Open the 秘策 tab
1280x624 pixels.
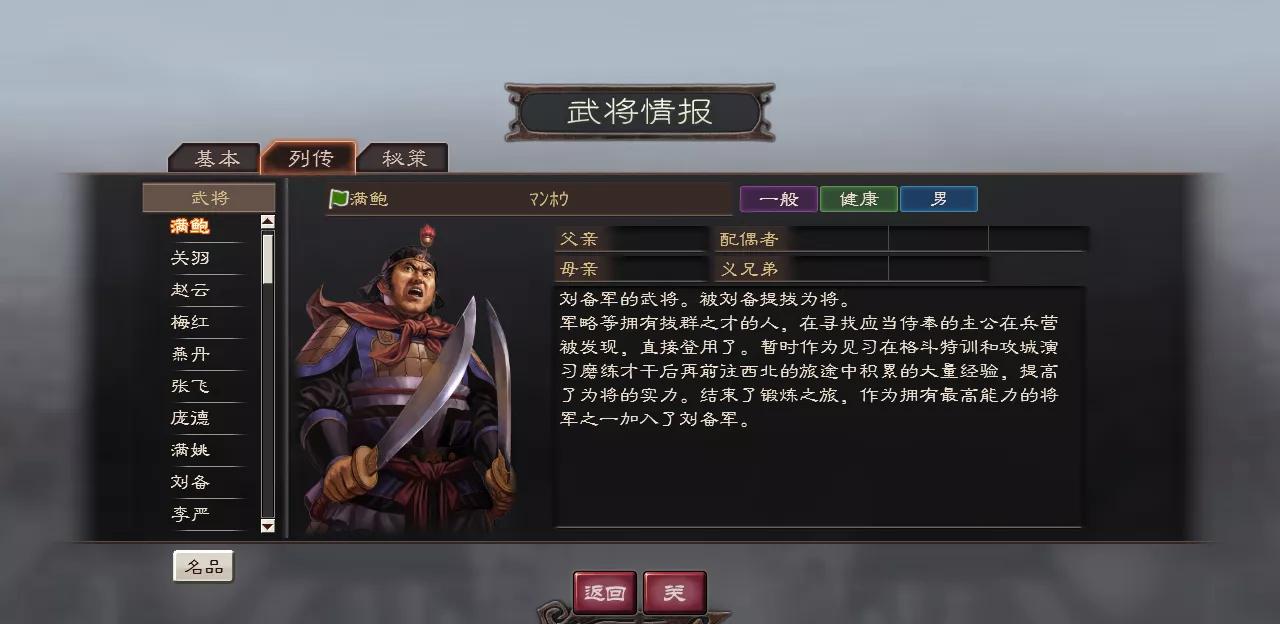click(404, 158)
